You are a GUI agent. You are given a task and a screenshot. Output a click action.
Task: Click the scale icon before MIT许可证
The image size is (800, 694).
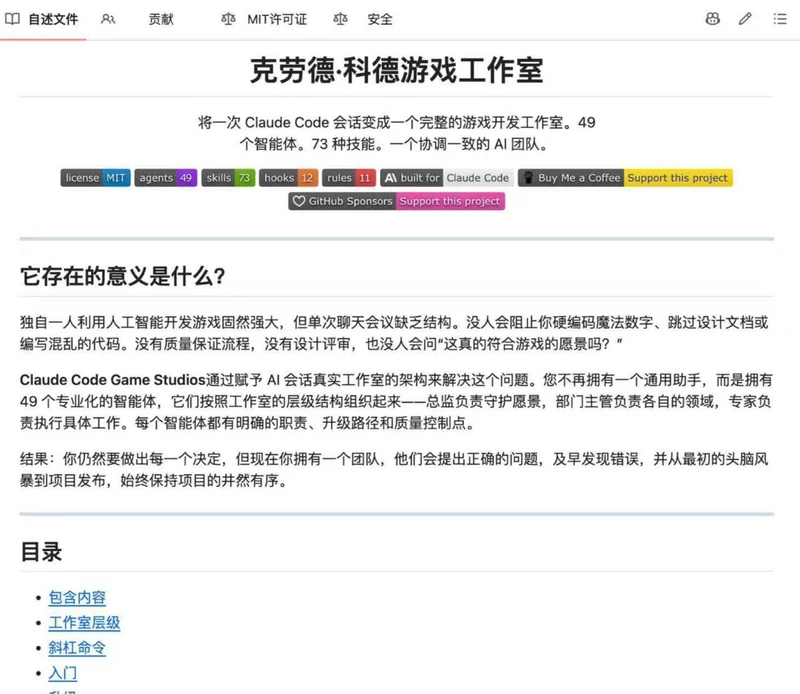point(228,19)
